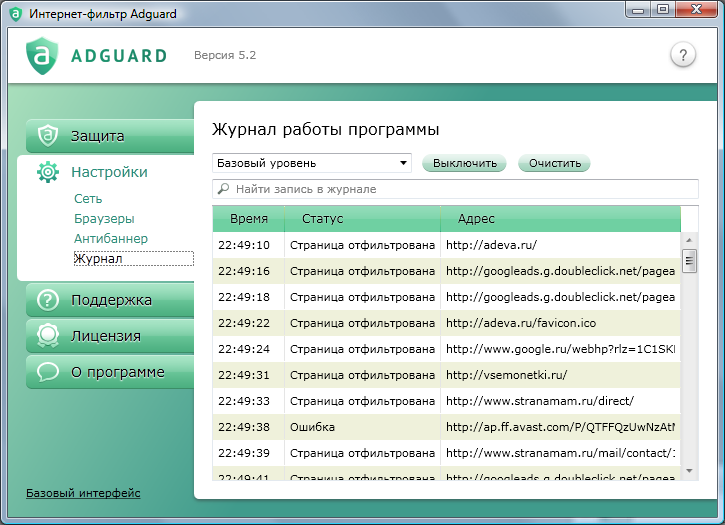Screen dimensions: 725x525
Task: Sort log by Статус column header
Action: (362, 219)
